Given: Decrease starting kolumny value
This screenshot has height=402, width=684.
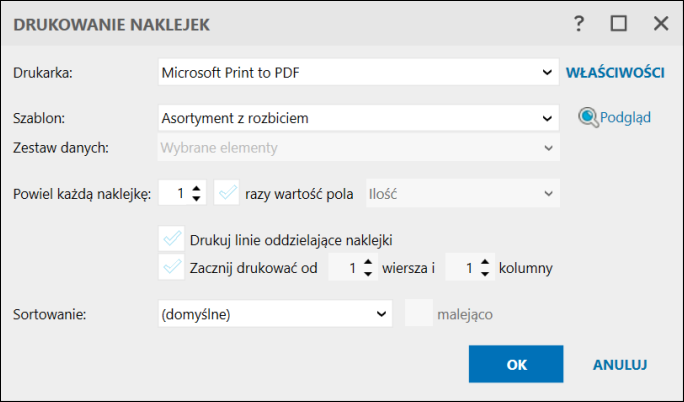Looking at the screenshot, I should tap(485, 273).
